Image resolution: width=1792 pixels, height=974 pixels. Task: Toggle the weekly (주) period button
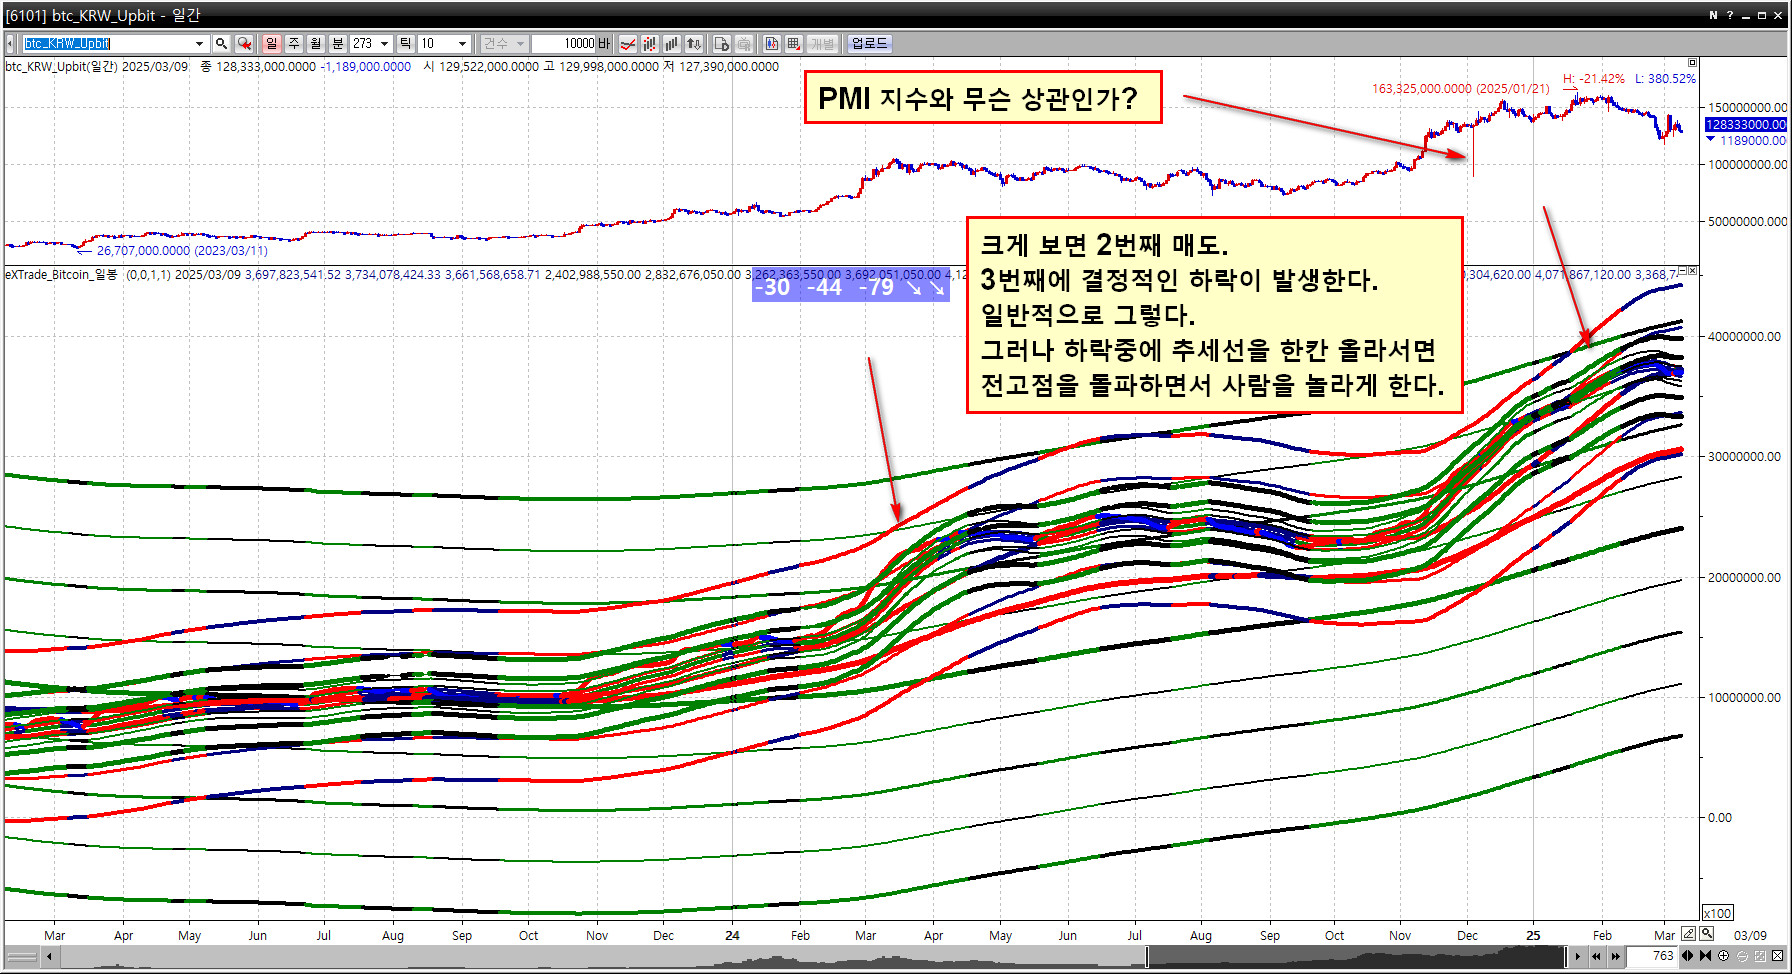pos(294,44)
